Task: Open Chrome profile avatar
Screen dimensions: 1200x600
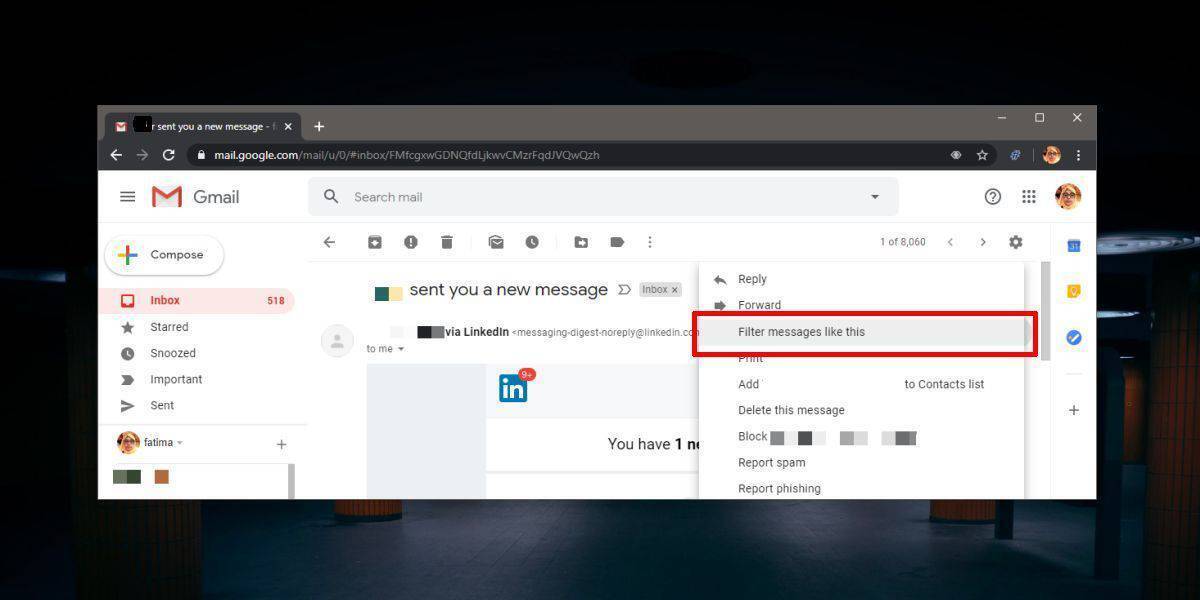Action: pyautogui.click(x=1052, y=155)
